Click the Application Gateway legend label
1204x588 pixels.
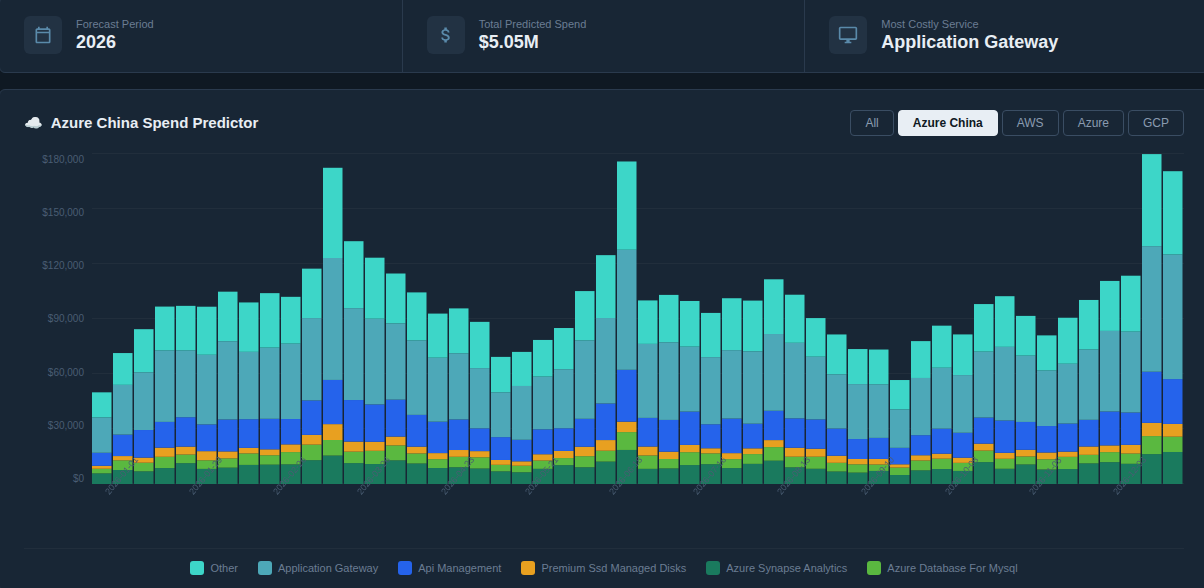[328, 568]
